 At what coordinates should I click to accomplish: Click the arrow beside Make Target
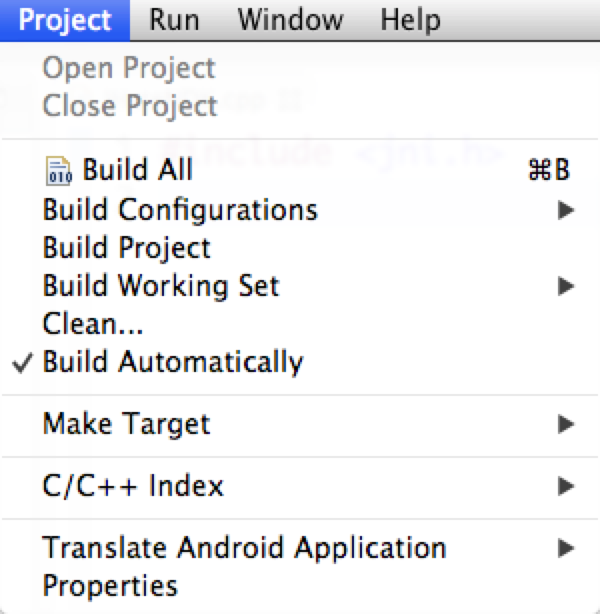click(566, 424)
